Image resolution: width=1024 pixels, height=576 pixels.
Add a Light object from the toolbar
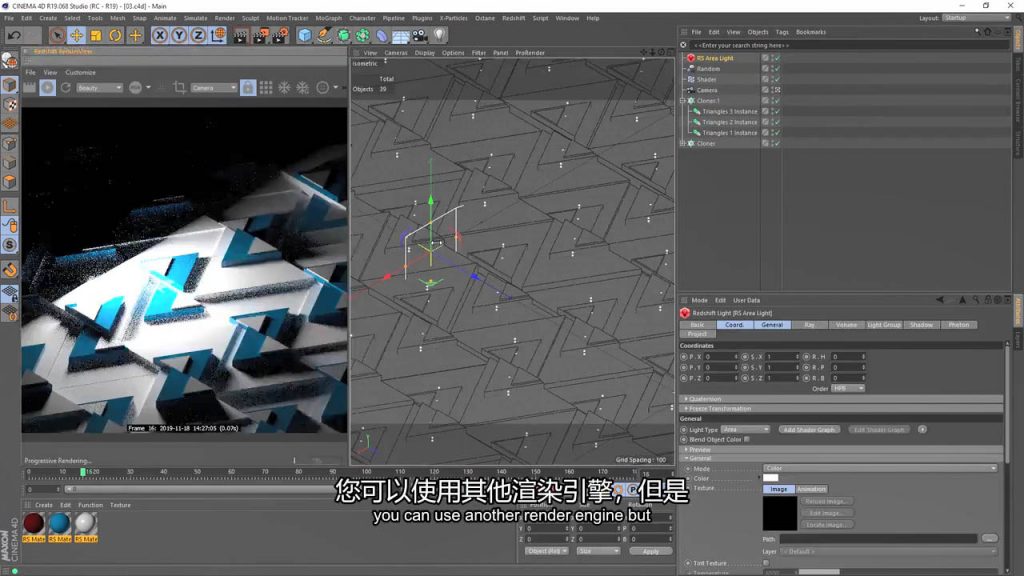(440, 35)
